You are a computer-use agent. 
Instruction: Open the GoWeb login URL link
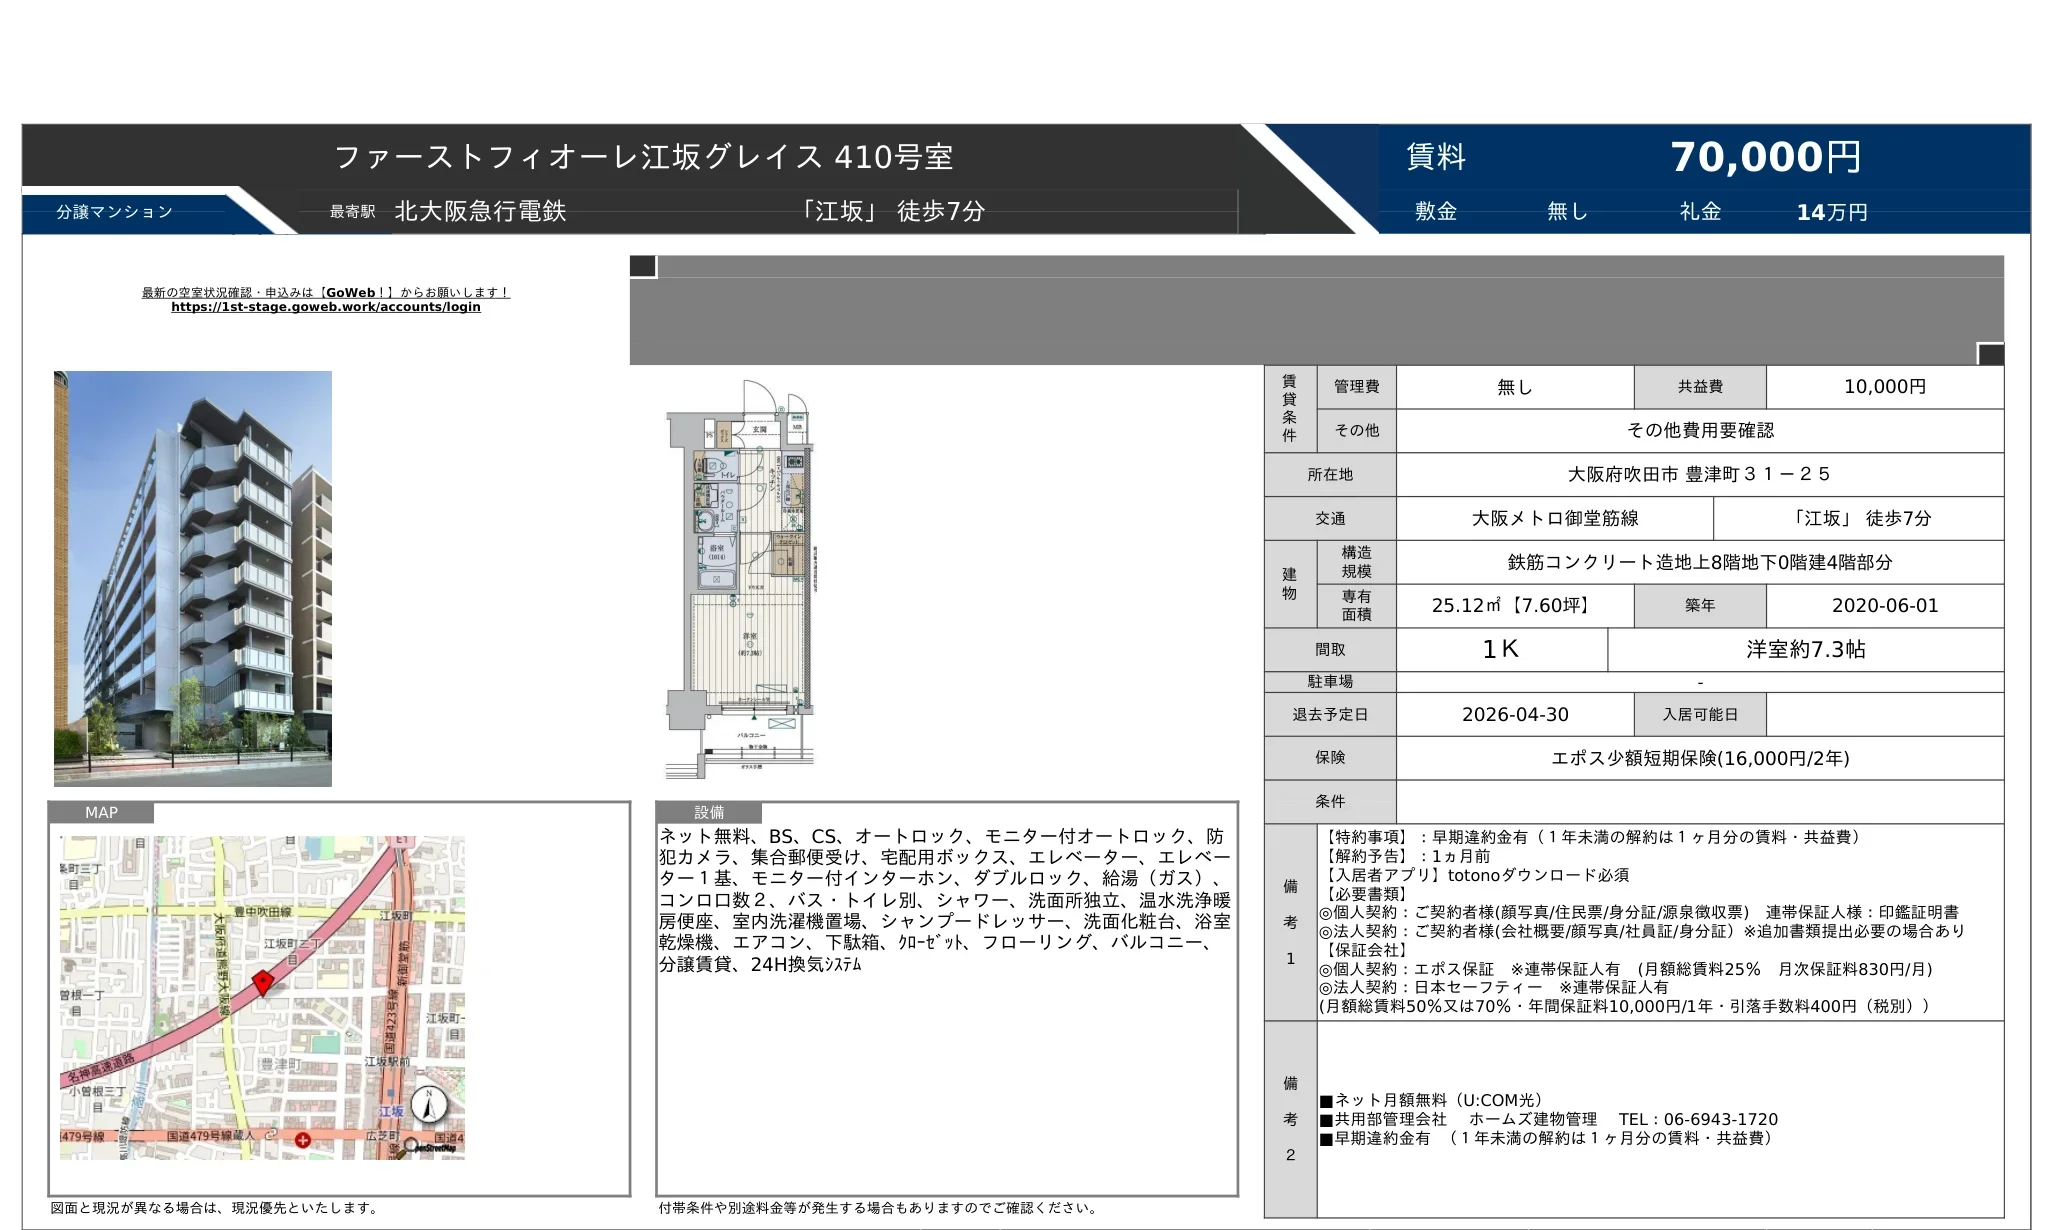tap(326, 307)
